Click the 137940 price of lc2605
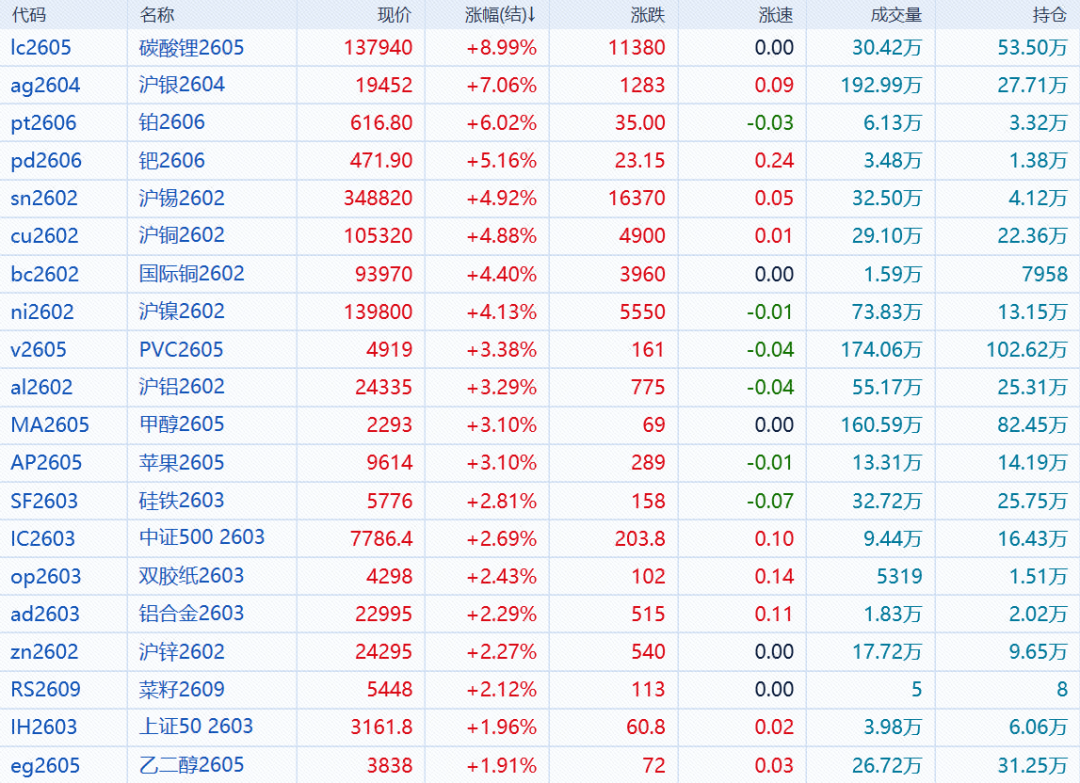1080x783 pixels. click(378, 48)
